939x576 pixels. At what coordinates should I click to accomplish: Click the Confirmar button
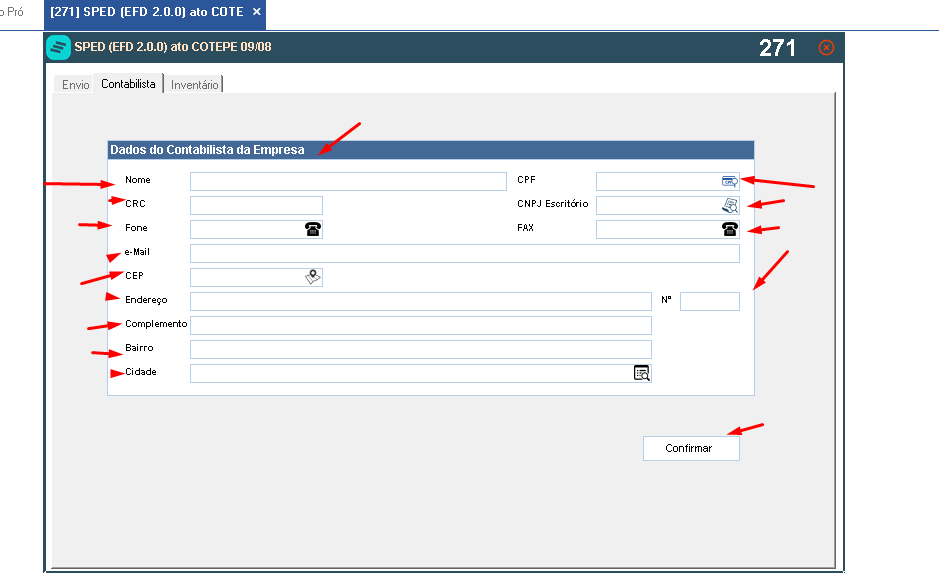(691, 448)
